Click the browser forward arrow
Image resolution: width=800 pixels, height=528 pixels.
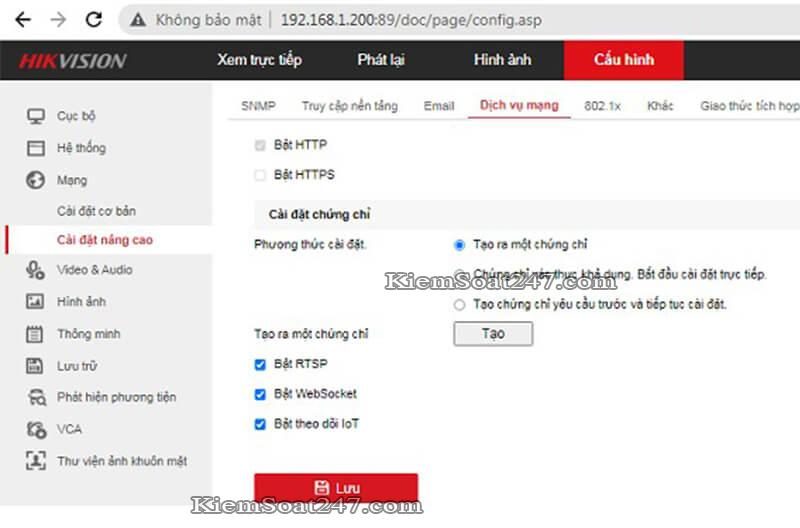pos(58,19)
